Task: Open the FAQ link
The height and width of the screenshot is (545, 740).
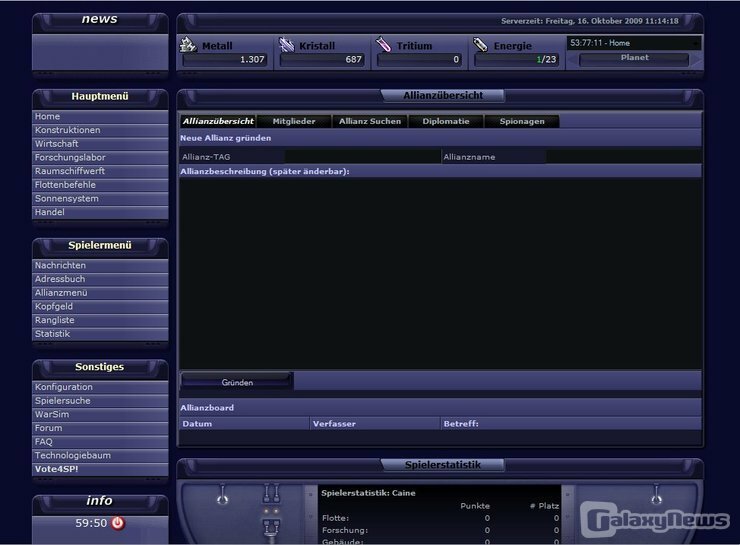Action: point(100,442)
